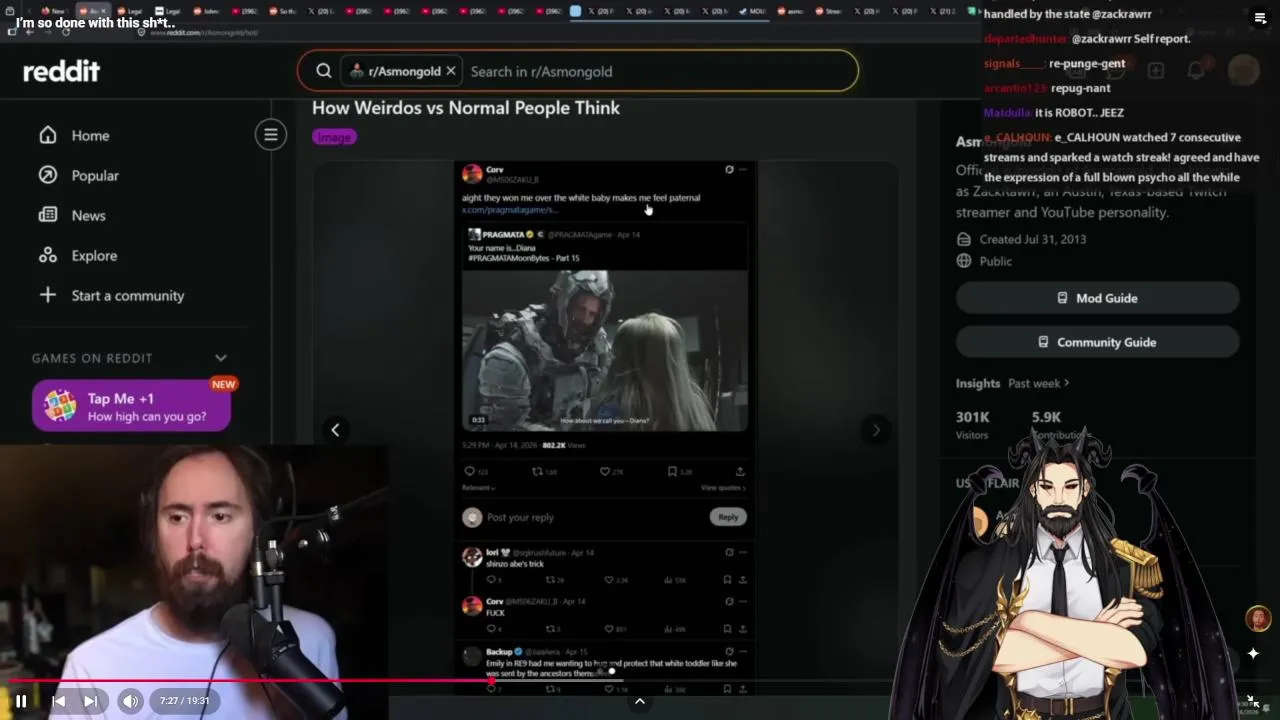This screenshot has width=1280, height=720.
Task: Like lori's reply shinzo abe's trick
Action: 608,580
